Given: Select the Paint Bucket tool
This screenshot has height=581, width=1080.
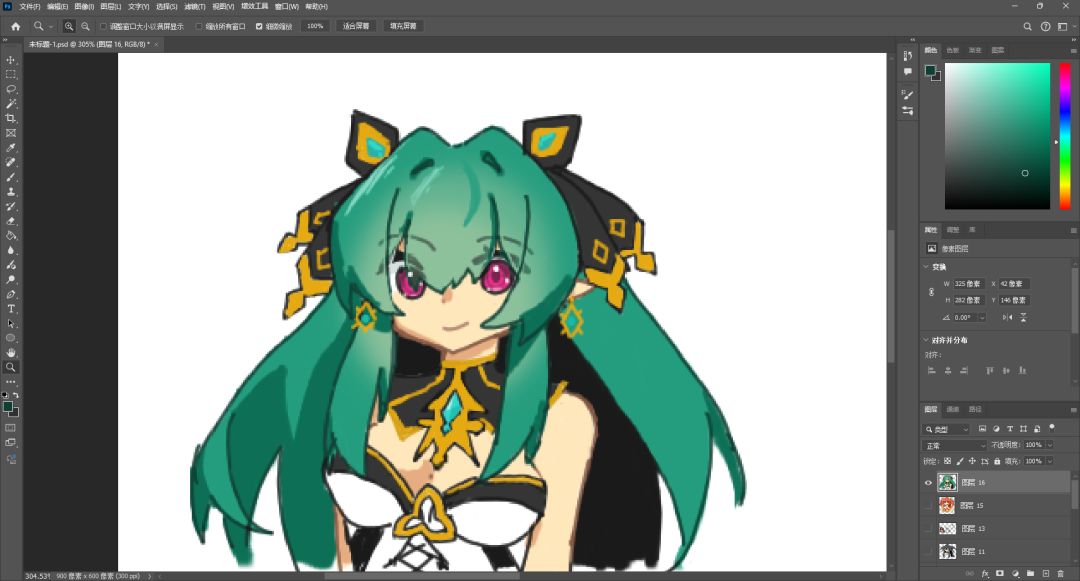Looking at the screenshot, I should coord(10,235).
